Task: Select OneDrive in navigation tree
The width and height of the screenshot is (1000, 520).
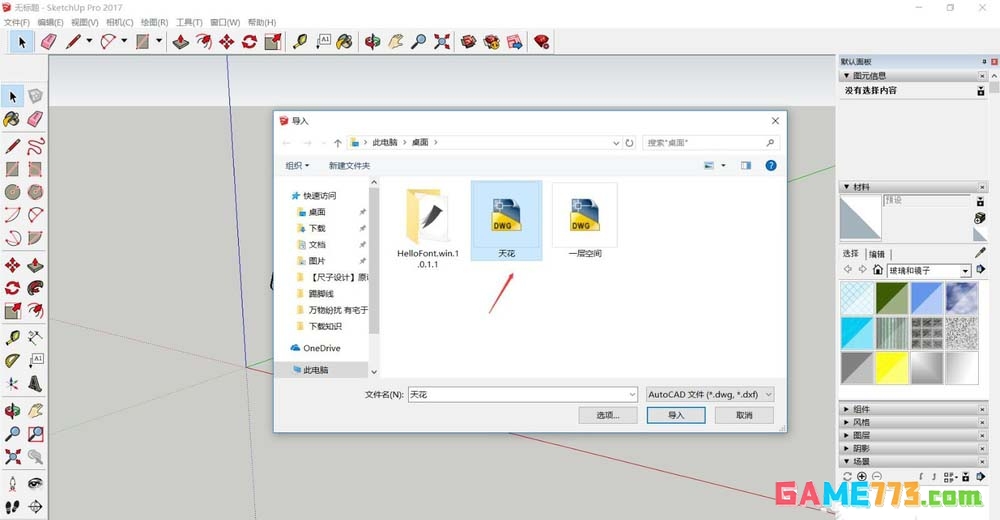Action: click(321, 348)
